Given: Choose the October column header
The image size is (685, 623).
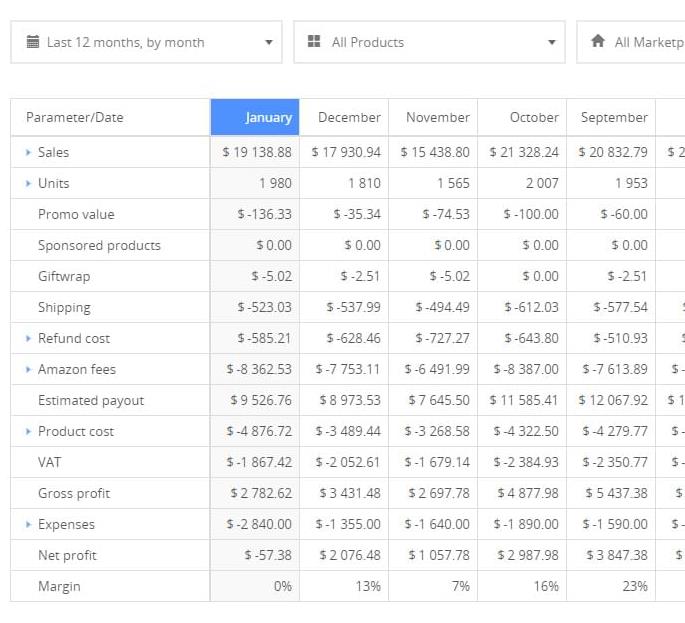Looking at the screenshot, I should pos(522,117).
